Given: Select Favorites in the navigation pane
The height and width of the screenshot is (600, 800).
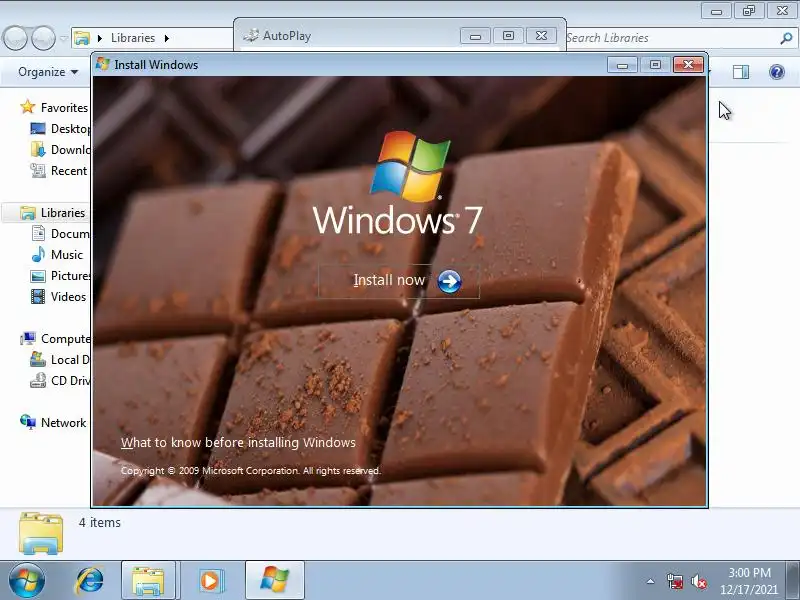Looking at the screenshot, I should (64, 108).
